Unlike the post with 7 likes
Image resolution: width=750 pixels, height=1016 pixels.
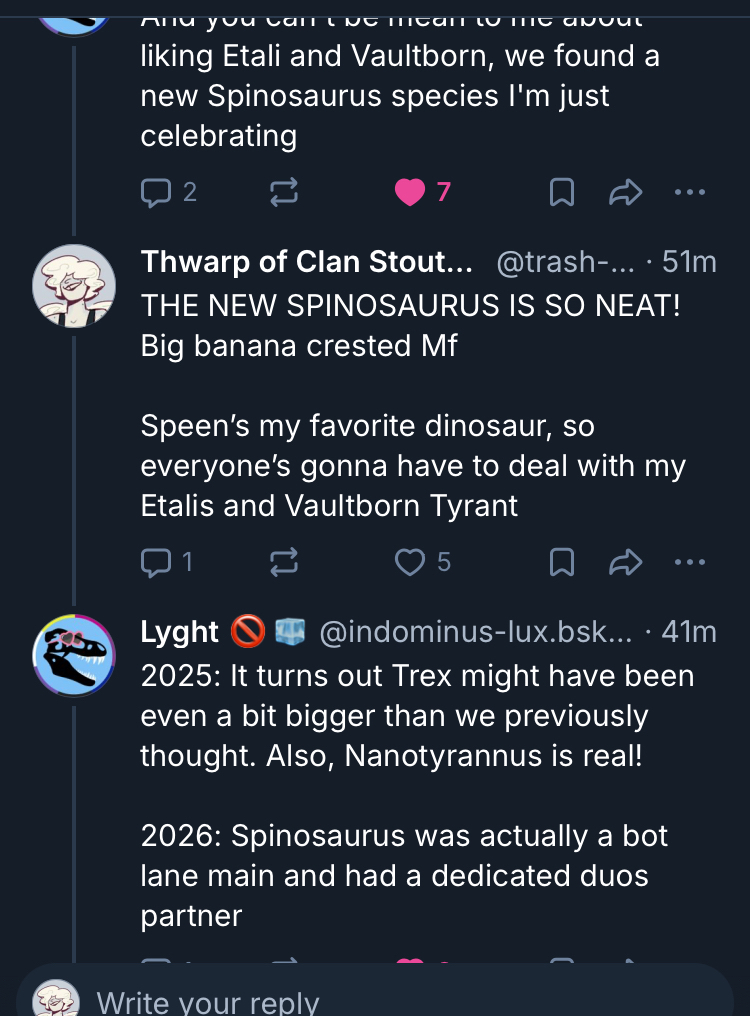coord(410,192)
